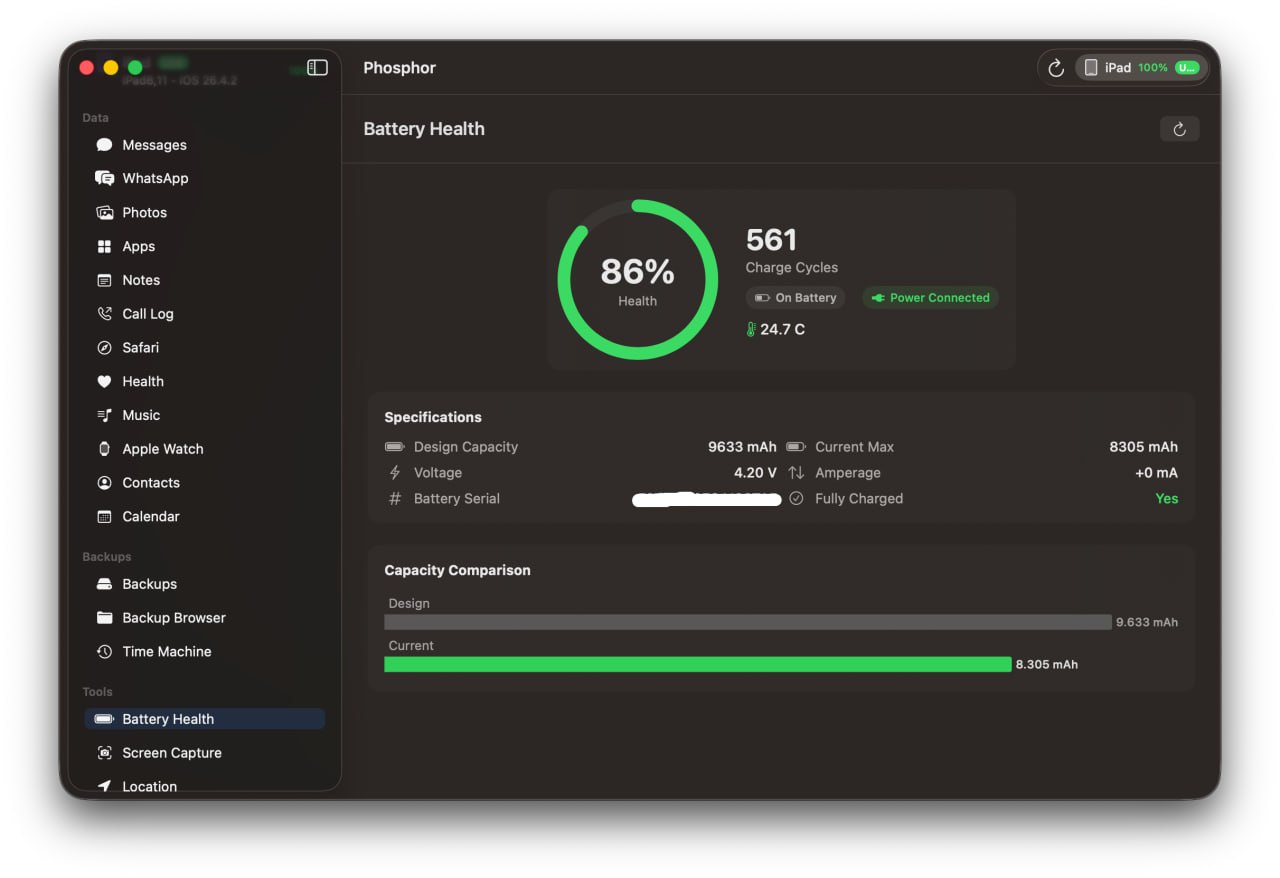Click the hash icon beside Battery Serial

394,499
